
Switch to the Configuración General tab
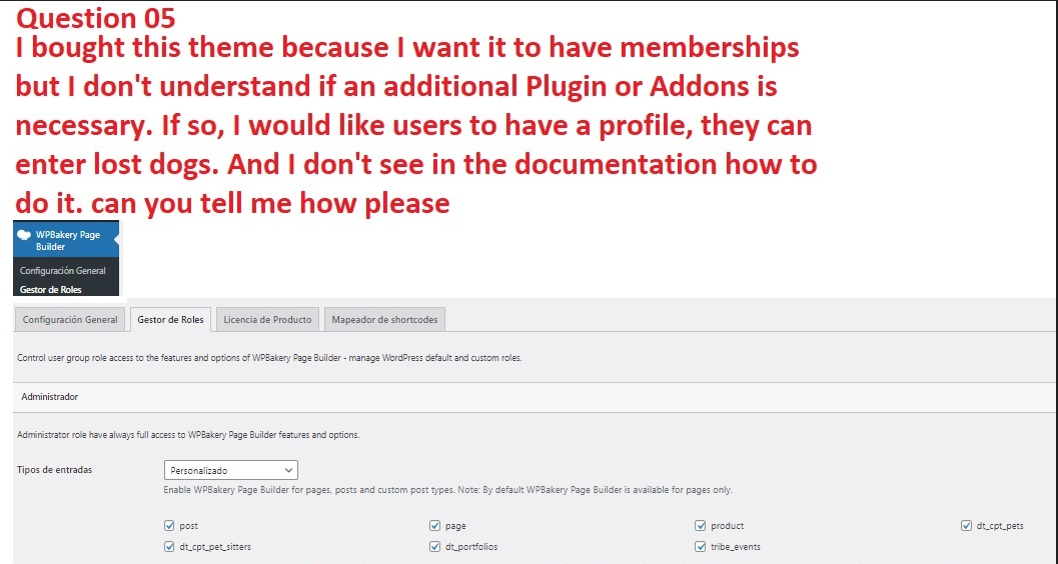pyautogui.click(x=70, y=320)
